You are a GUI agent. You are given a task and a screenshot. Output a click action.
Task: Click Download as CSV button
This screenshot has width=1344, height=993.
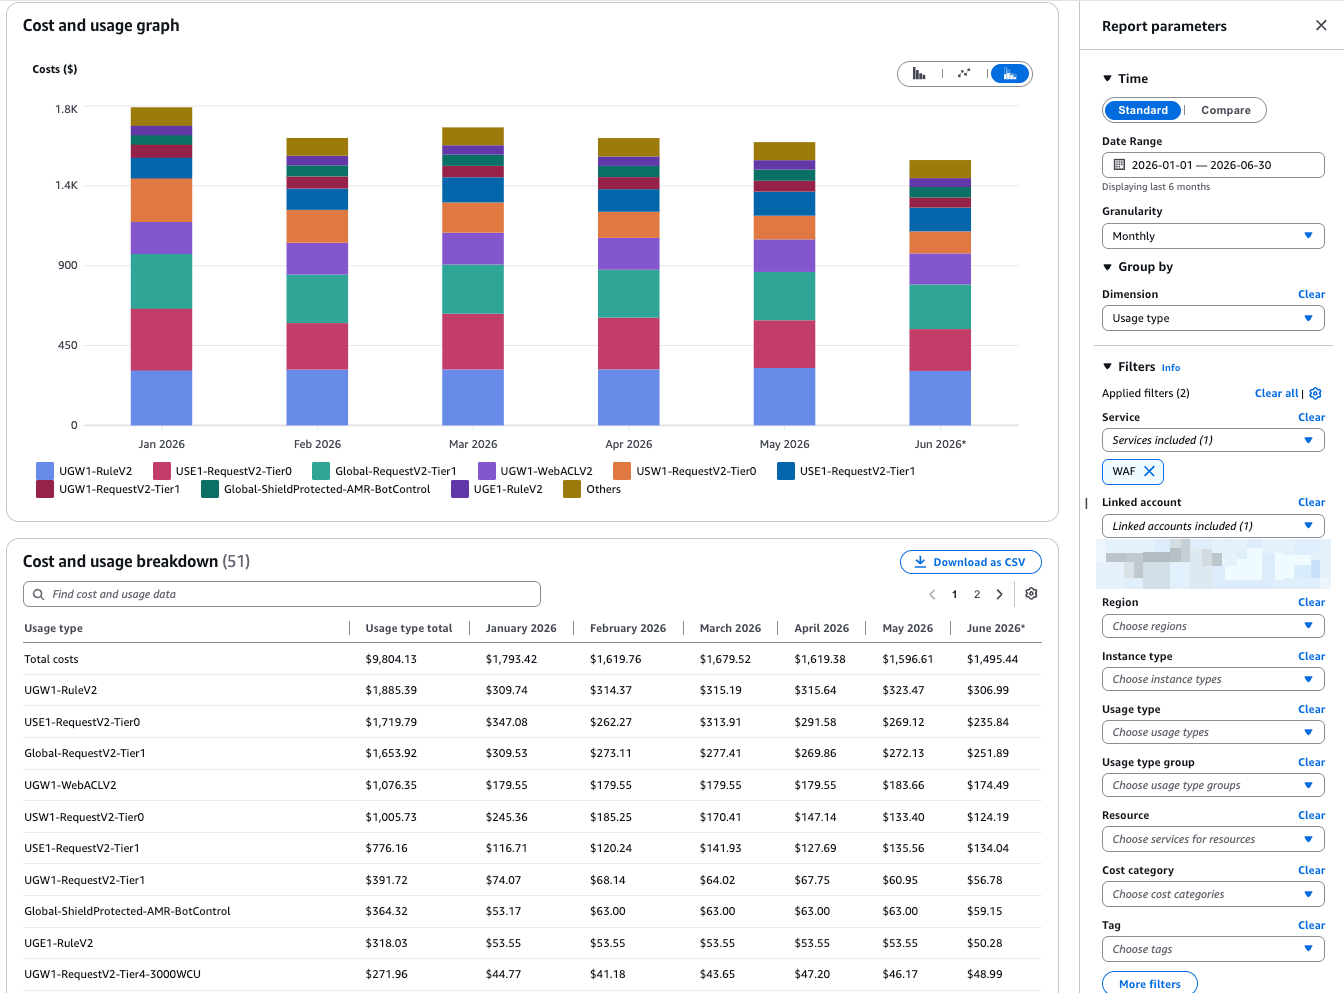(970, 562)
